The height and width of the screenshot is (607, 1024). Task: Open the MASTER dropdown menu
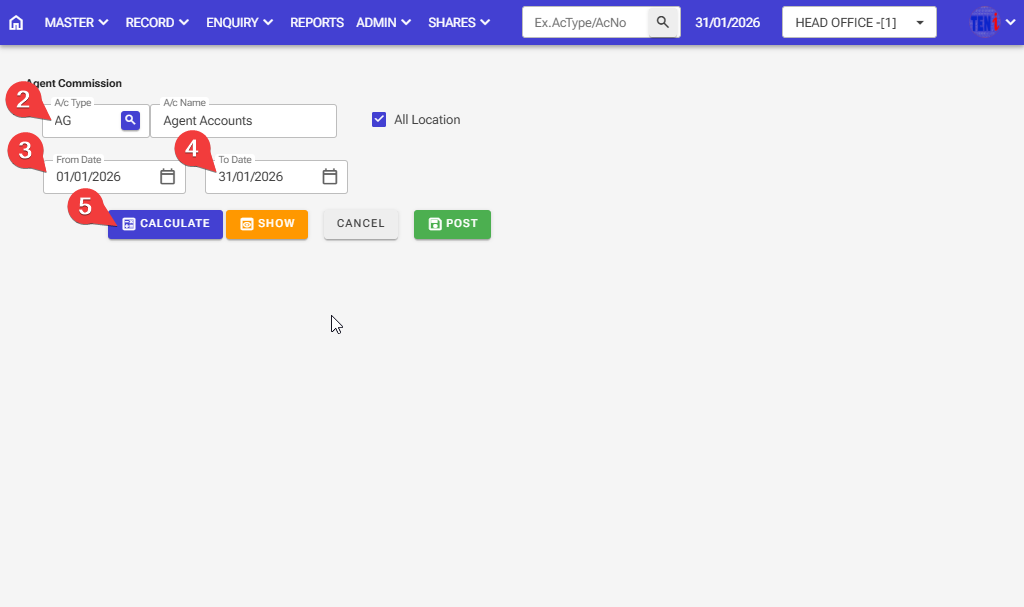pyautogui.click(x=77, y=22)
